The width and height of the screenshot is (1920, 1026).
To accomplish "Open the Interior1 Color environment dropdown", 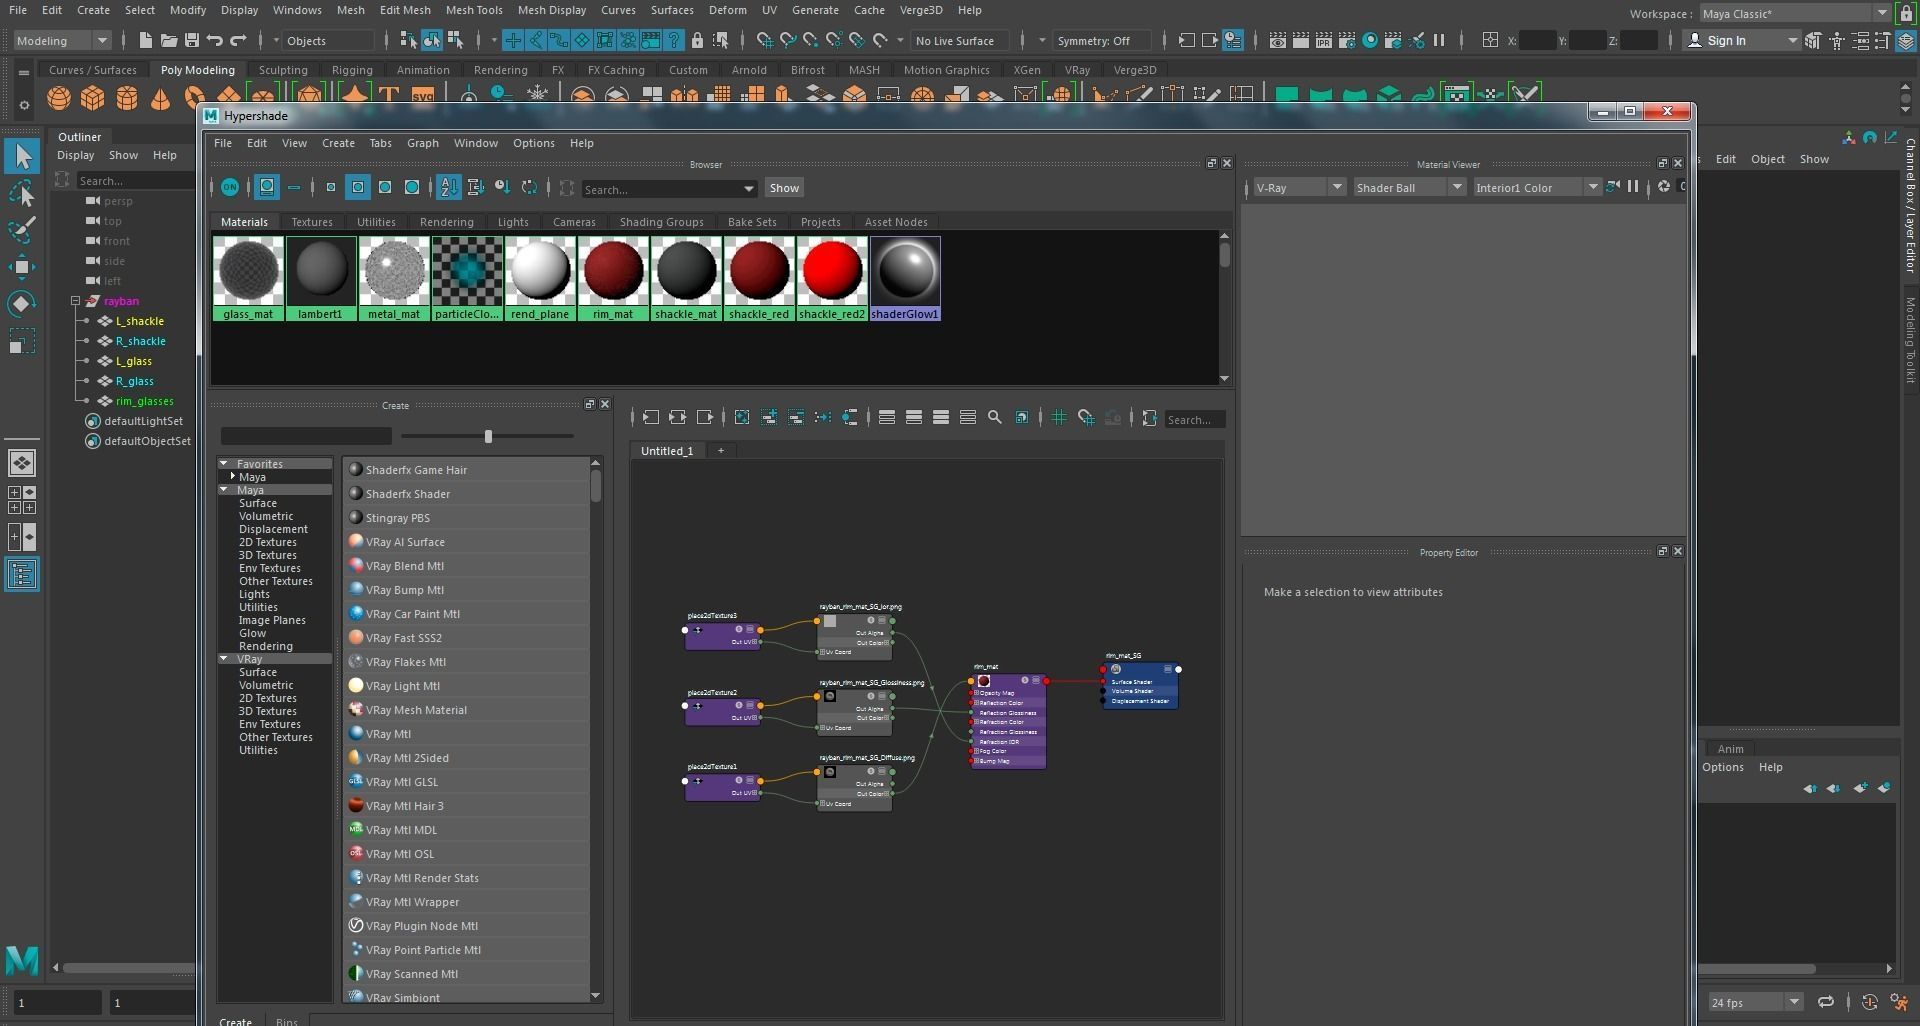I will pos(1537,188).
